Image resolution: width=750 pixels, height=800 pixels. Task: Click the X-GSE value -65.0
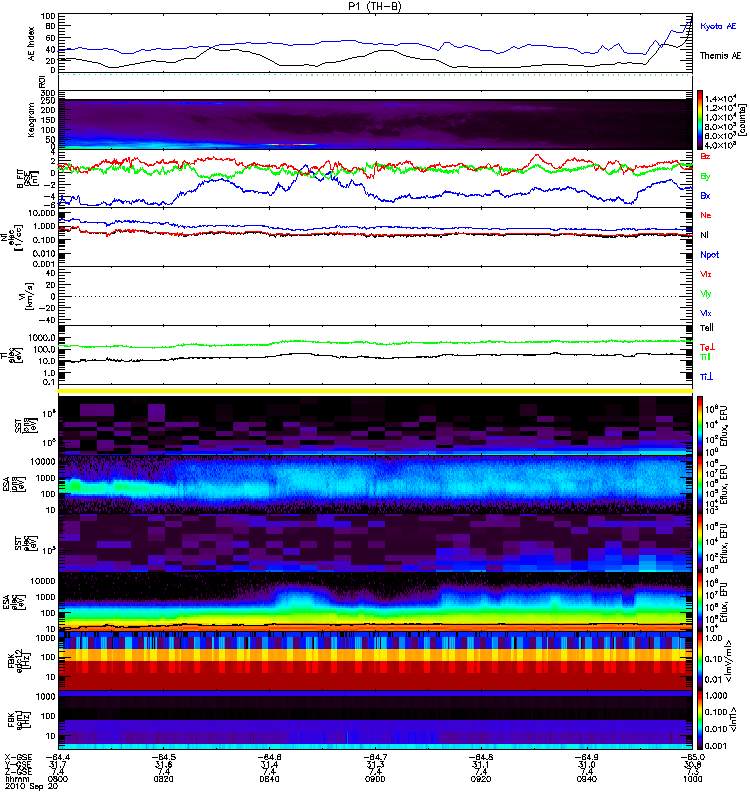click(692, 757)
